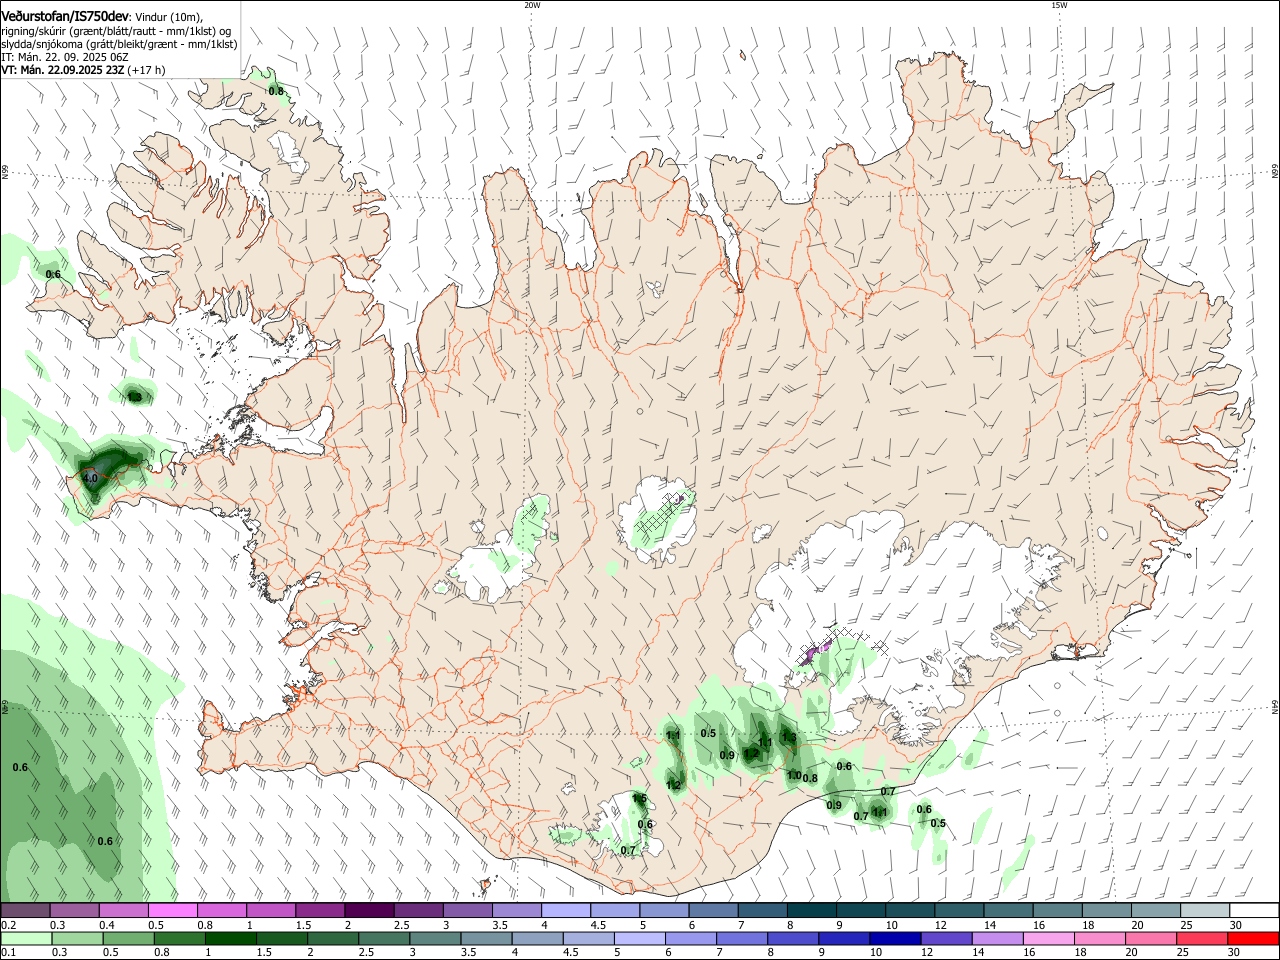
Task: Select upper legend swatch above label 10
Action: click(x=910, y=910)
